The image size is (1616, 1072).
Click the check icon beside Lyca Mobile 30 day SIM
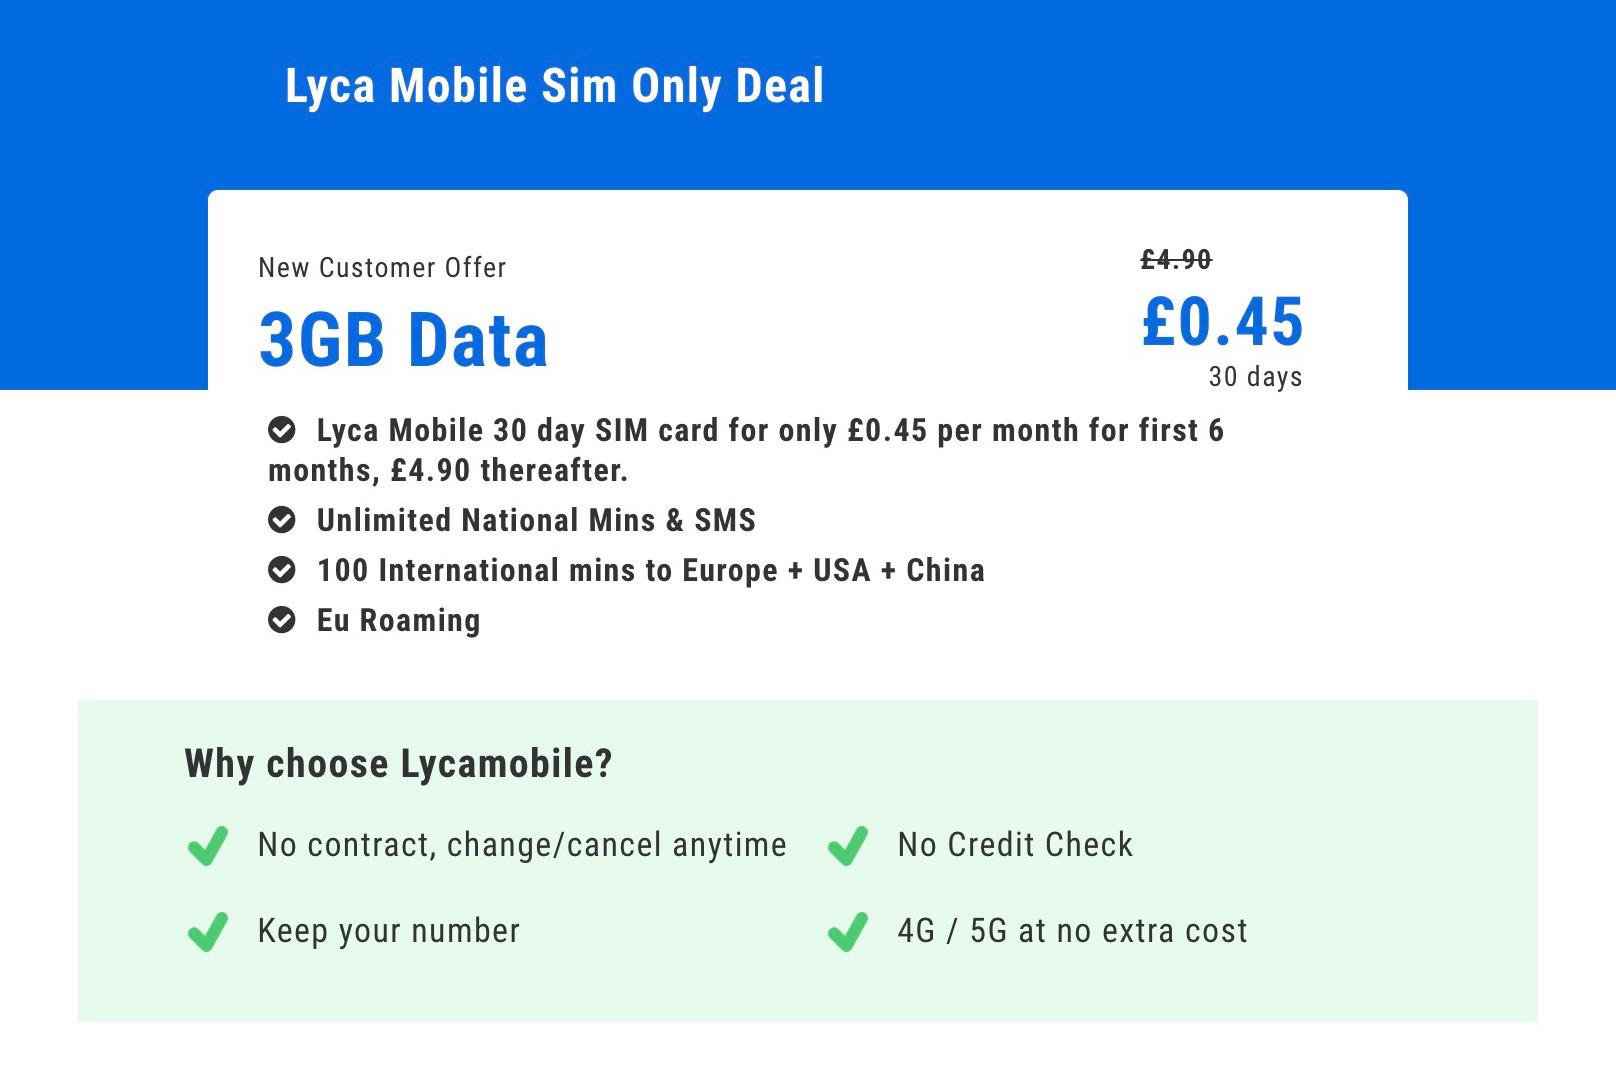pos(282,430)
